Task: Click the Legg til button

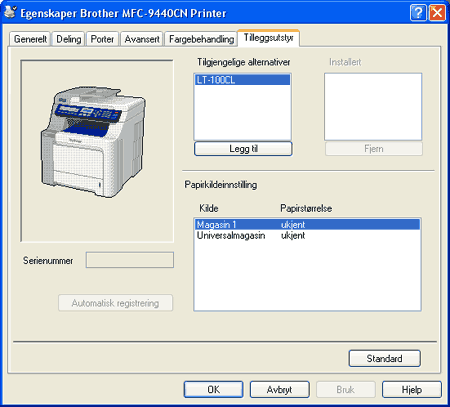Action: (x=243, y=149)
